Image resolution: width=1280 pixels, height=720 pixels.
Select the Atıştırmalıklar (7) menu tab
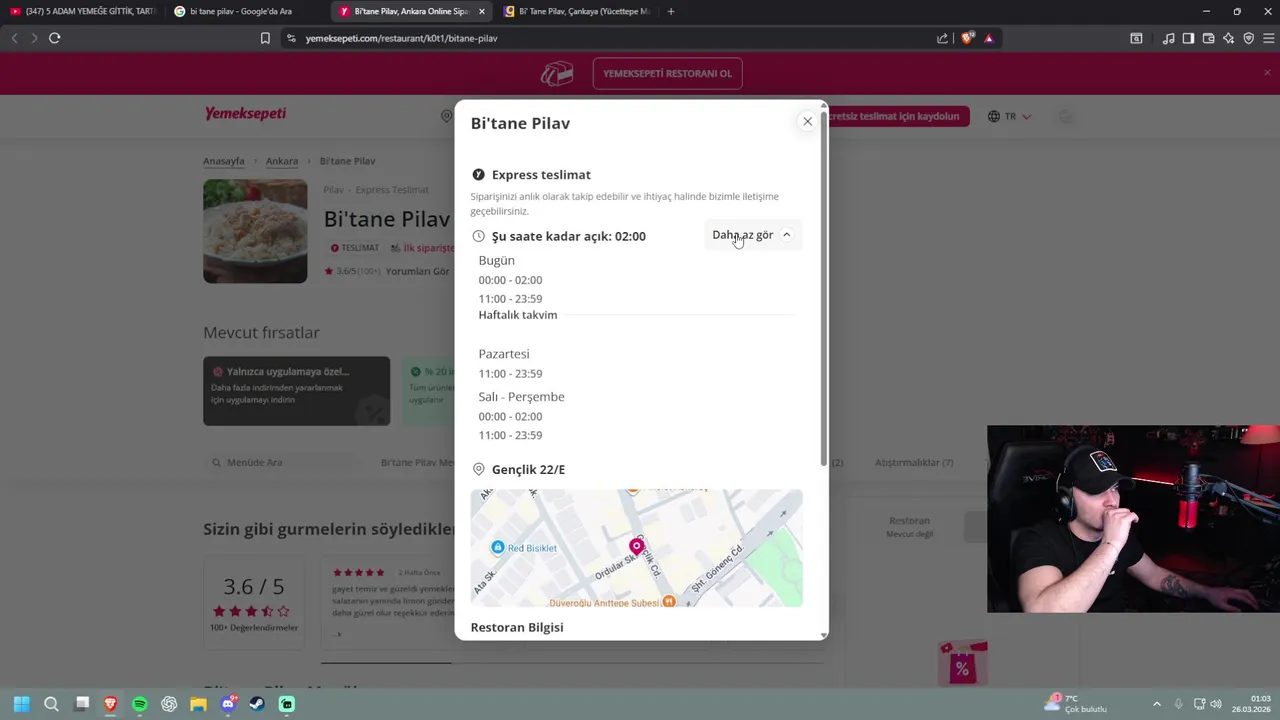(x=914, y=462)
